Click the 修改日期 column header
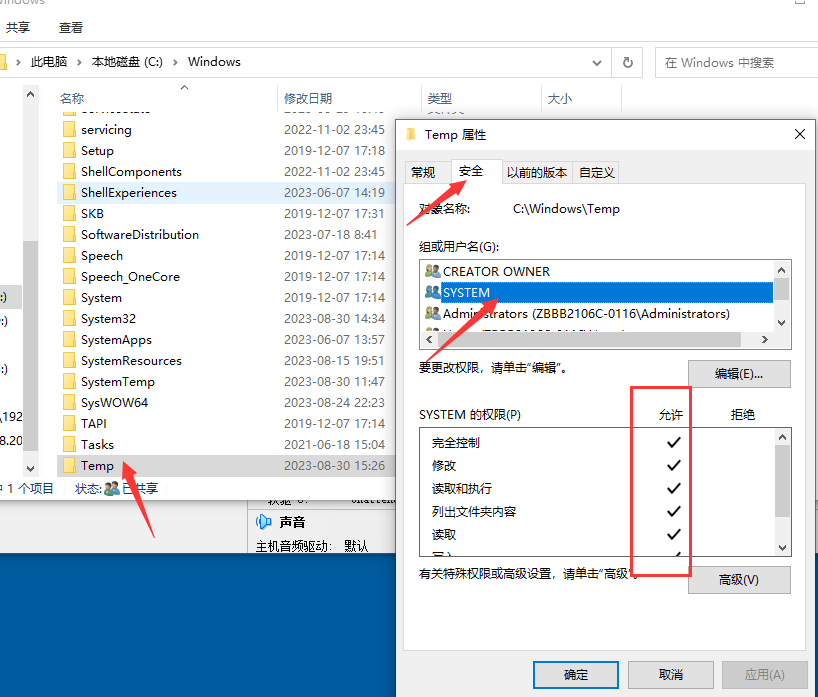This screenshot has height=697, width=818. pyautogui.click(x=349, y=98)
